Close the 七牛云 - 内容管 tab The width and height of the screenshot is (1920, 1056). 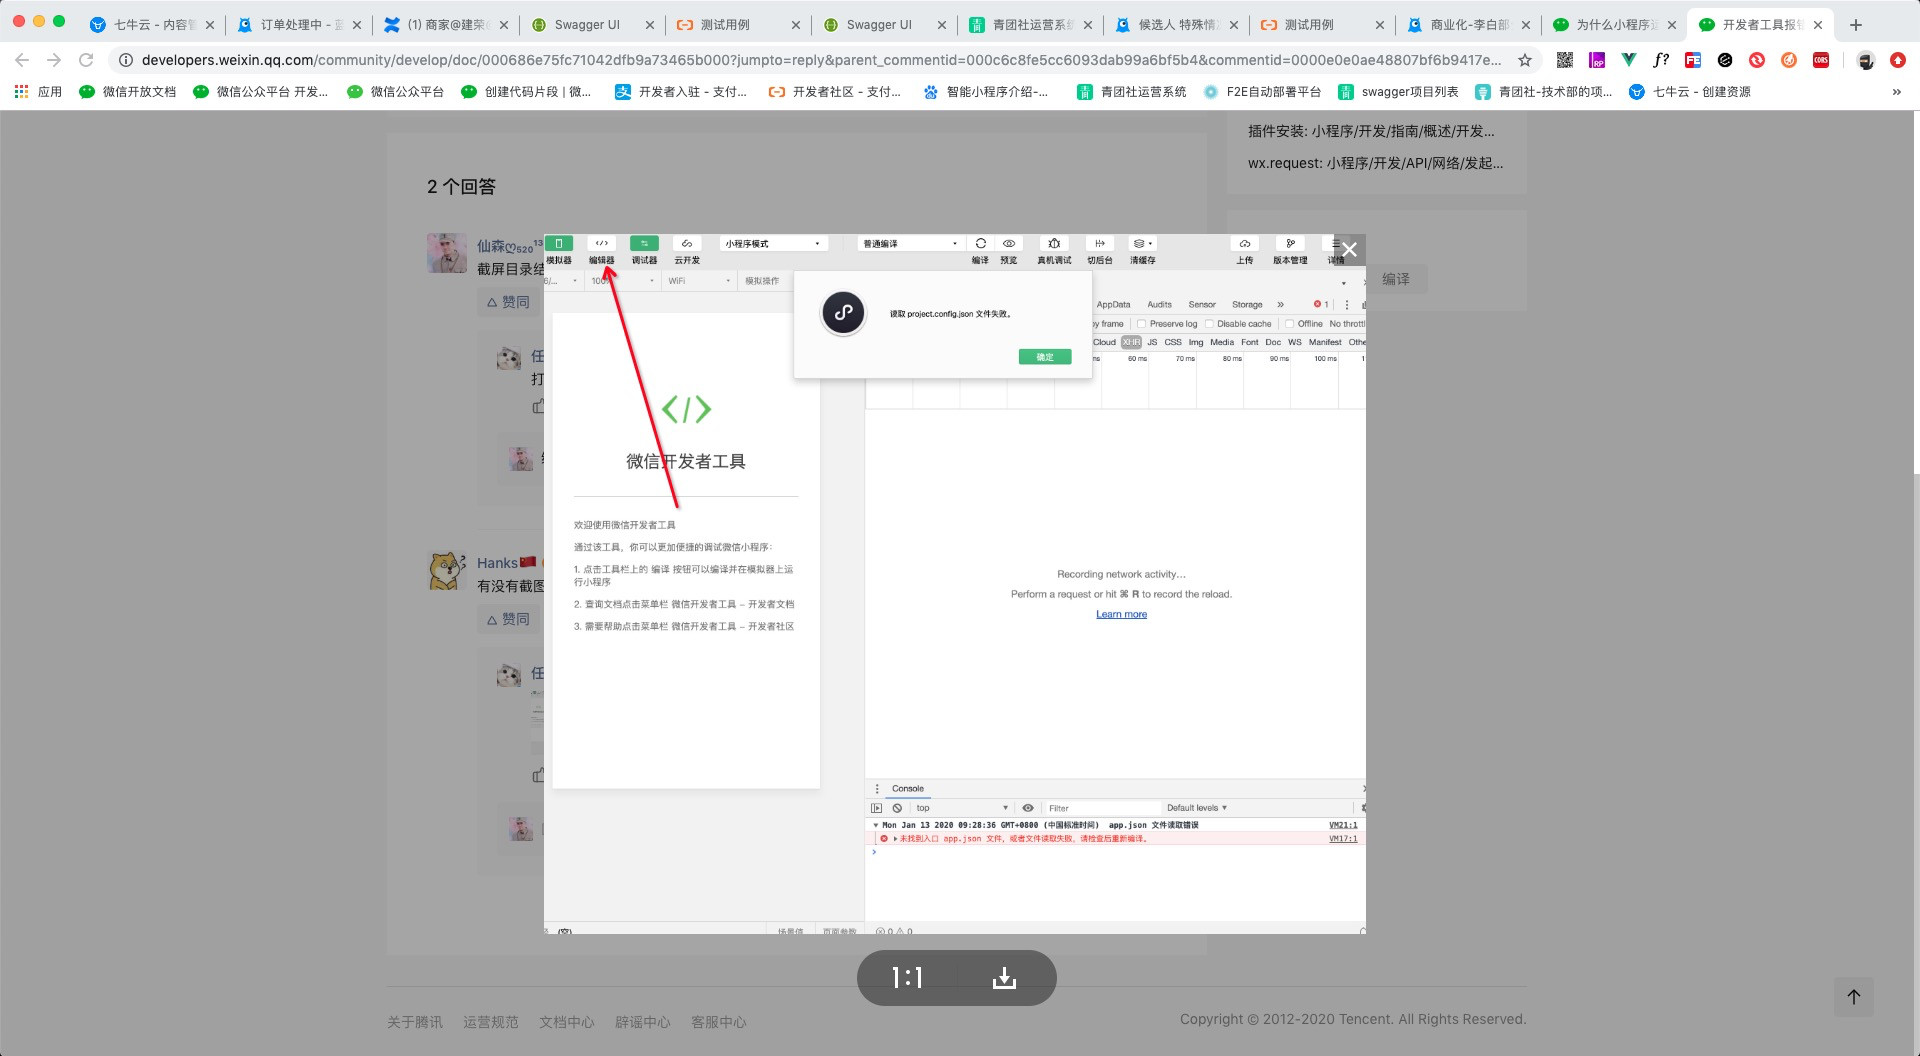coord(210,25)
